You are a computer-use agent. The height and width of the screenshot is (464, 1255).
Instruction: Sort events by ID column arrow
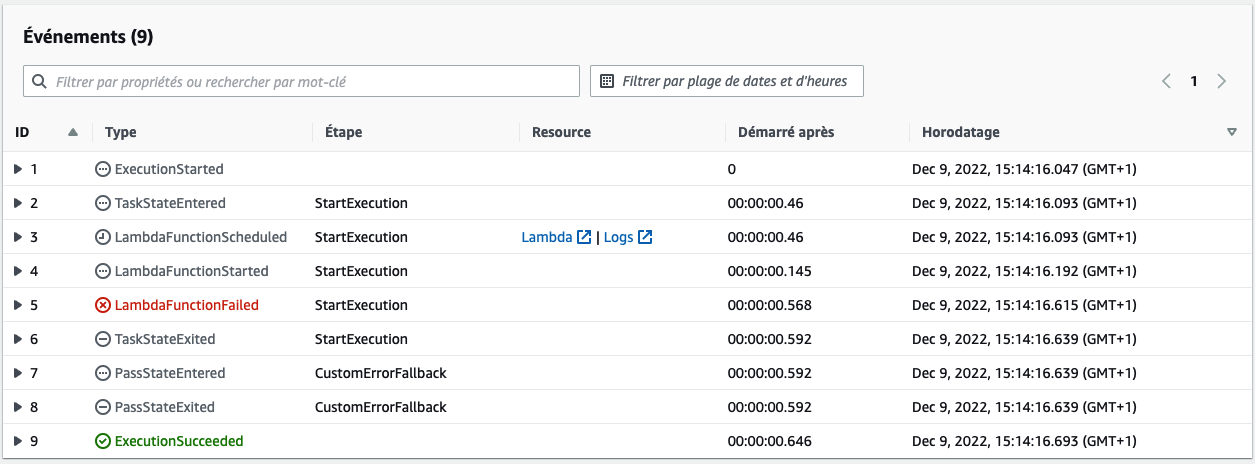73,132
